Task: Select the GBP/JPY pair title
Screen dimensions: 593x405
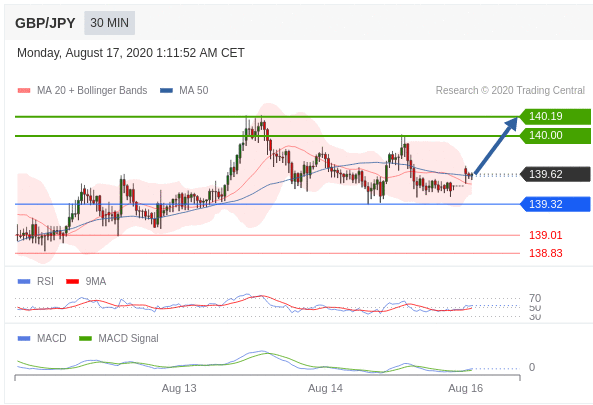Action: (x=45, y=23)
